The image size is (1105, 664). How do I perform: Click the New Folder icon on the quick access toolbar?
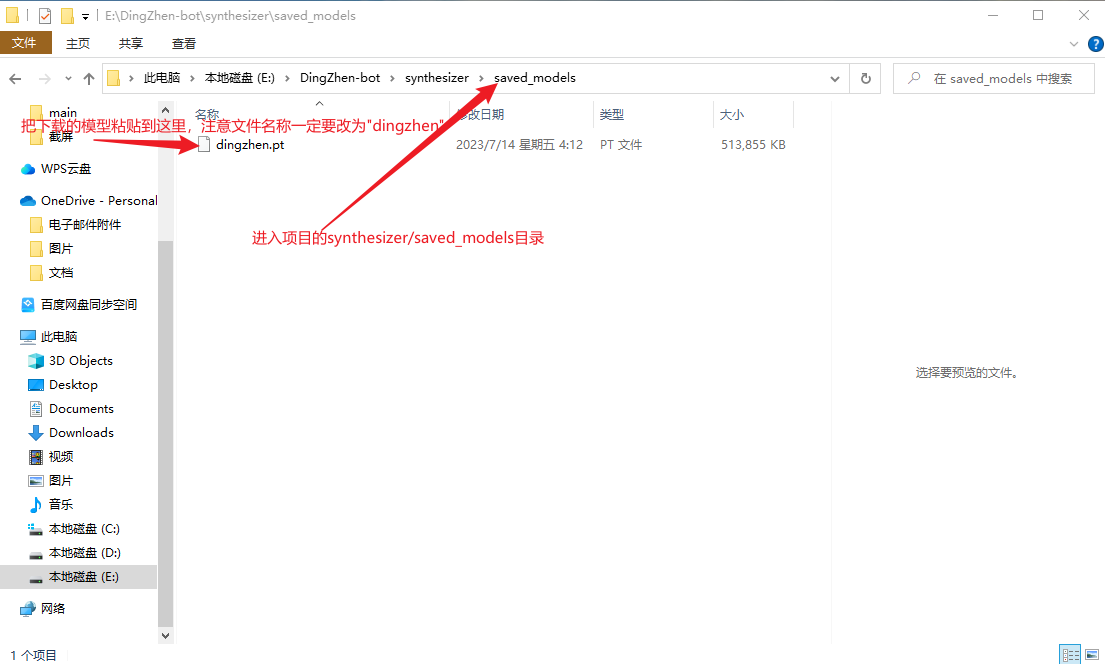66,15
